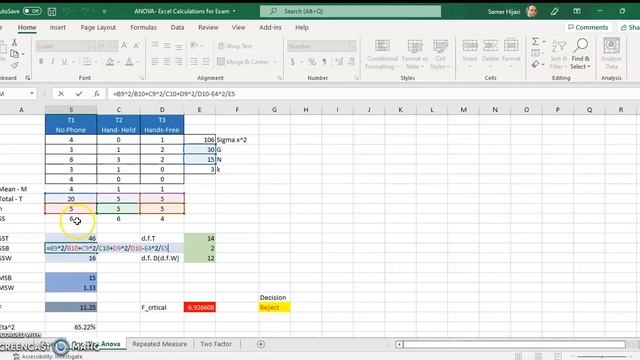Click the horizontal scrollbar
The image size is (640, 360).
(x=513, y=344)
